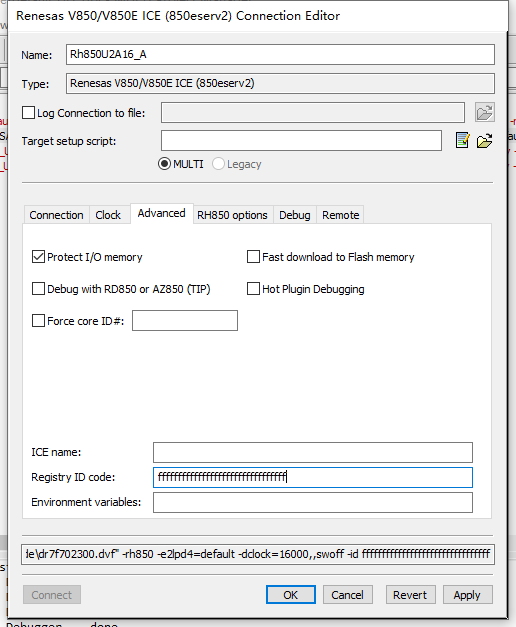Uncheck Protect I/O memory
Viewport: 516px width, 627px height.
click(38, 257)
